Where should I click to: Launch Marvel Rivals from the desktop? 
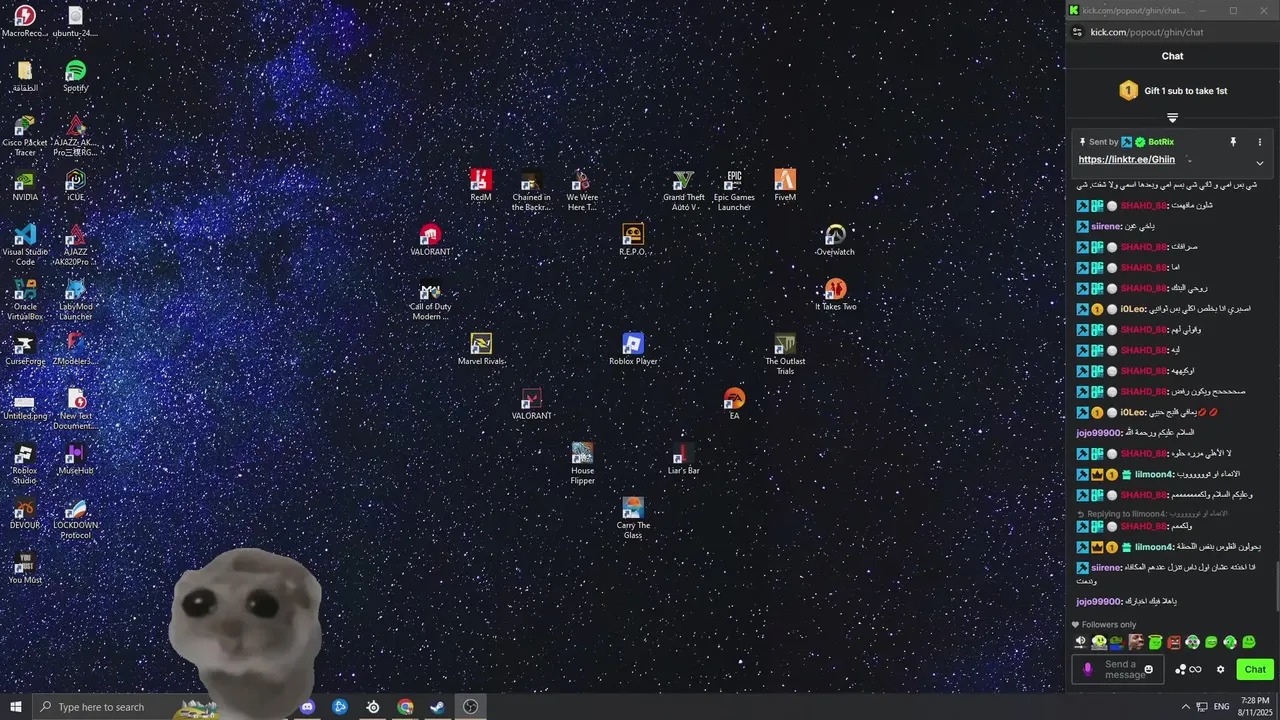coord(481,349)
